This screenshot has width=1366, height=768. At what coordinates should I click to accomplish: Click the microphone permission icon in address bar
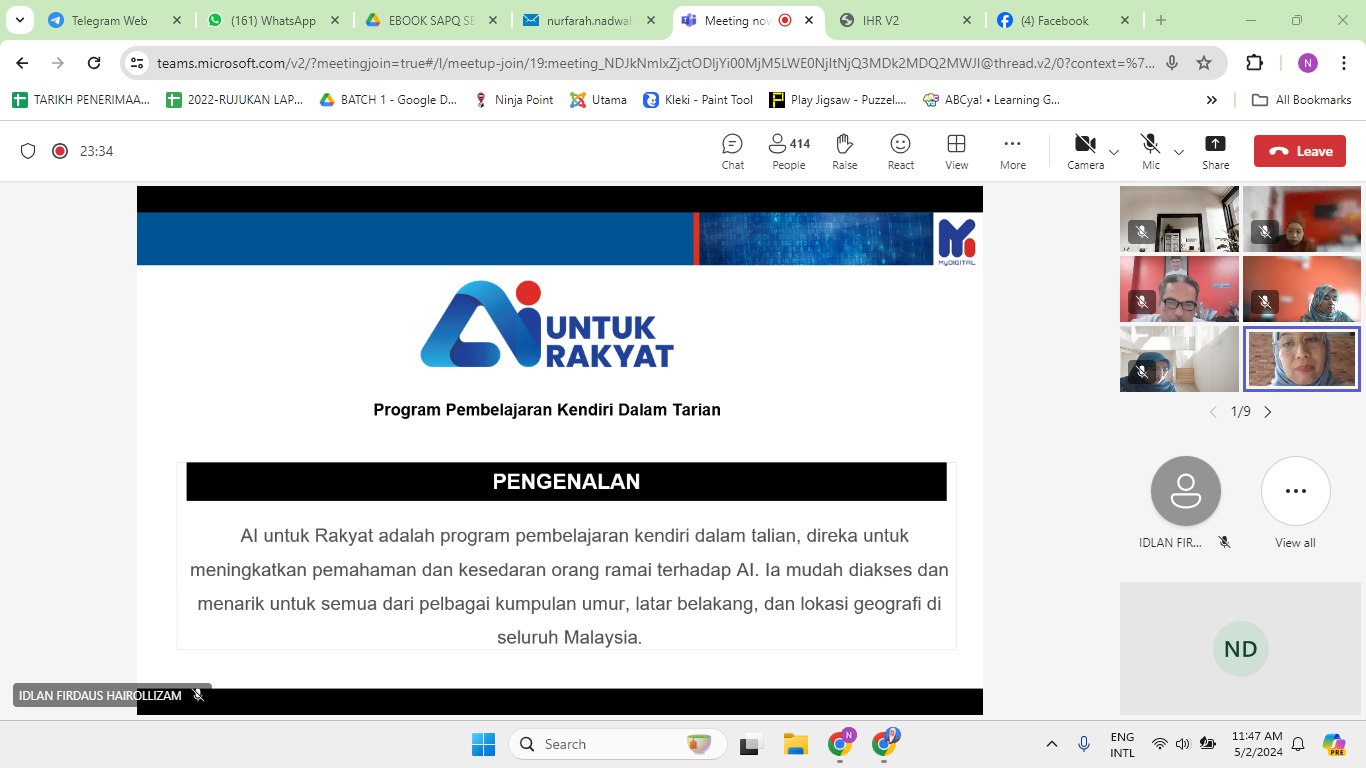[x=1172, y=63]
